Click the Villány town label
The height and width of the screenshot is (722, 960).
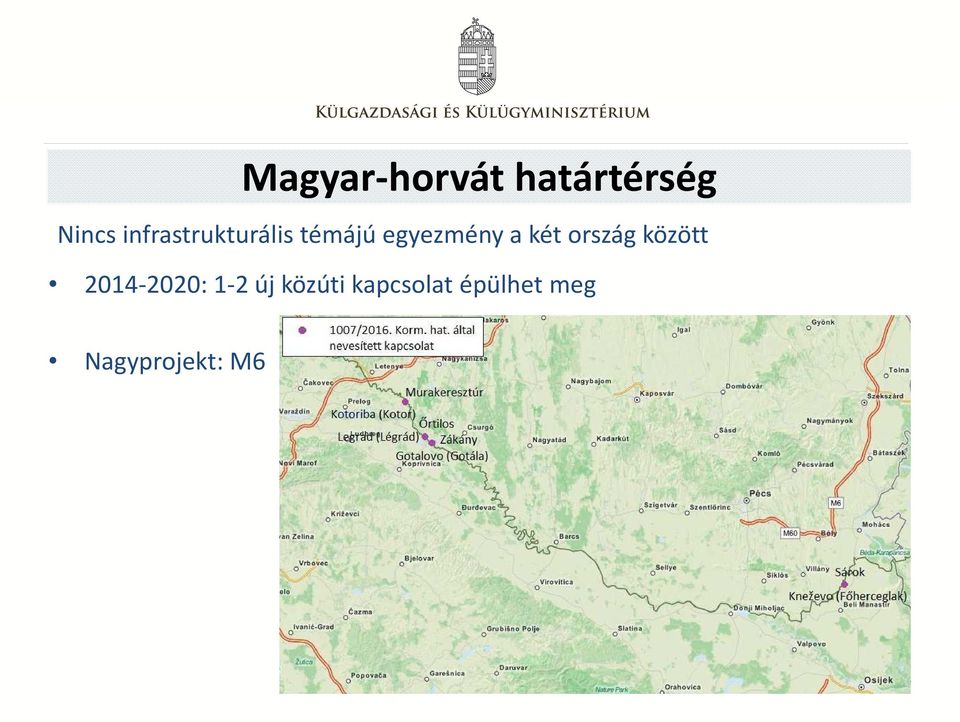(x=817, y=569)
